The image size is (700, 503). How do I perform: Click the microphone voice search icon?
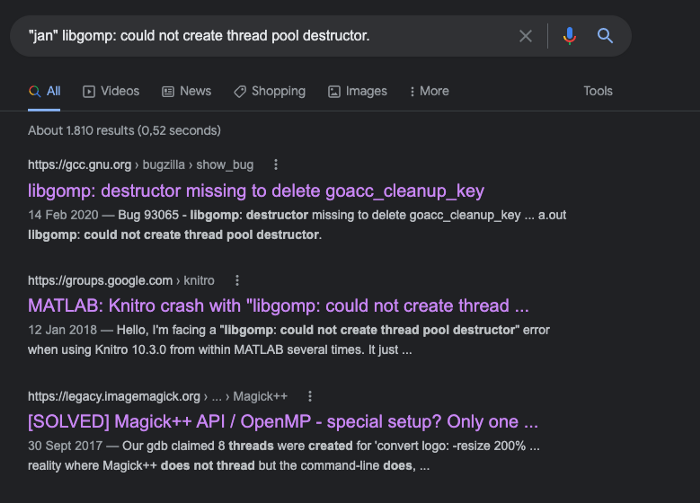click(569, 36)
